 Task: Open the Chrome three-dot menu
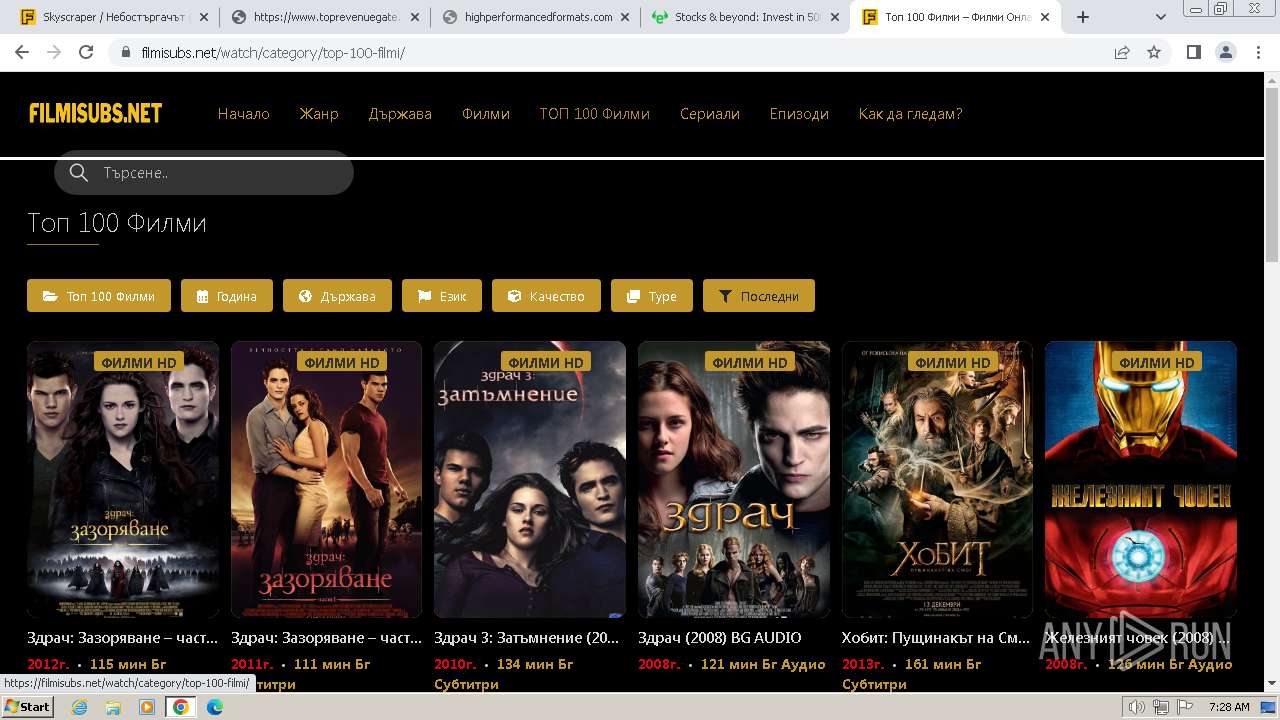coord(1256,53)
